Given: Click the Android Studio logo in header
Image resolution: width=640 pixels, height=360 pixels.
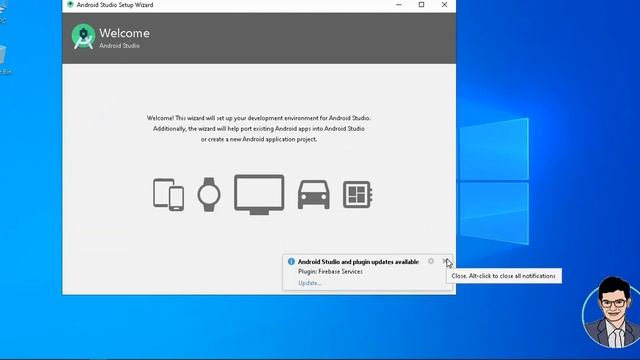Looking at the screenshot, I should coord(84,37).
